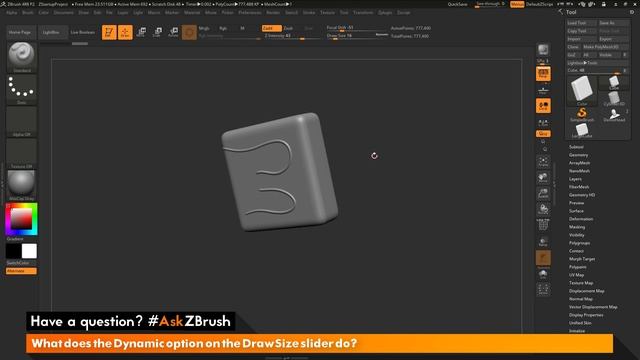Open the Standard brush thumbnail

[x=22, y=57]
